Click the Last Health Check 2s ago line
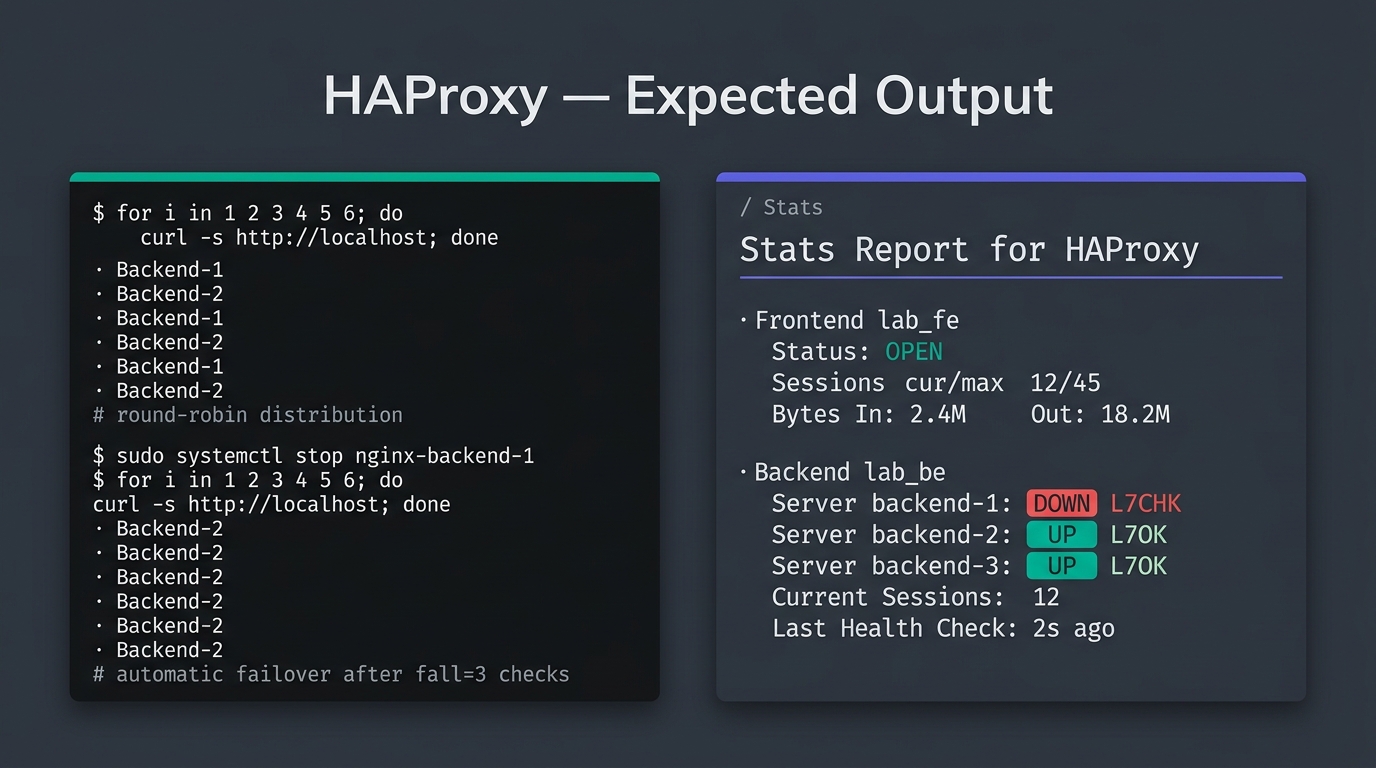 [x=943, y=628]
